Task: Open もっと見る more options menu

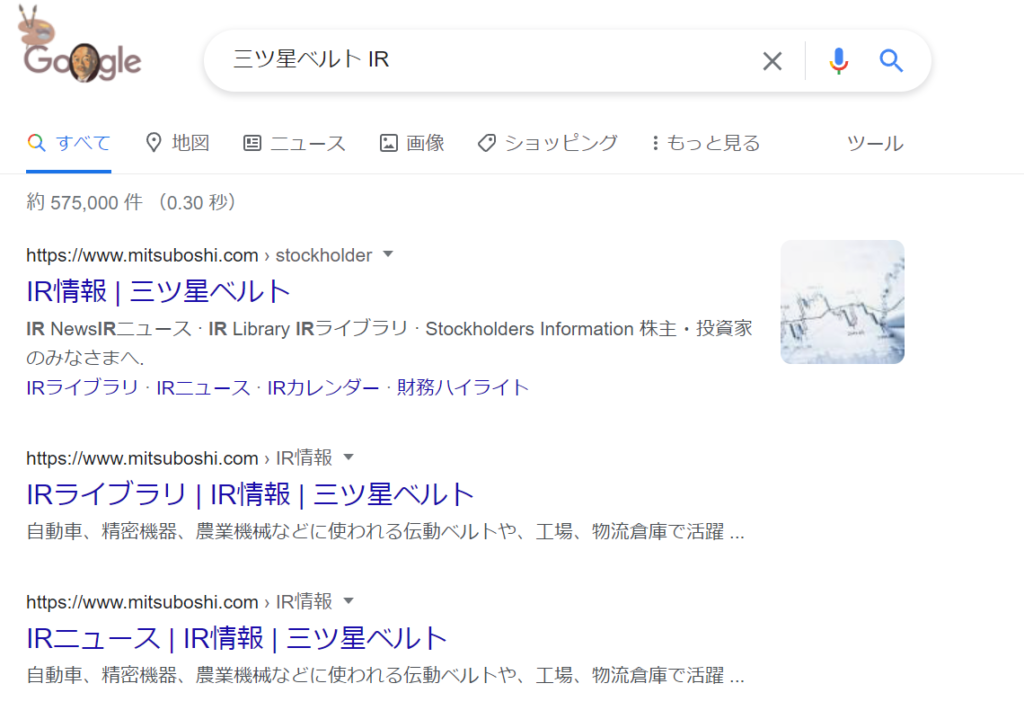Action: 706,143
